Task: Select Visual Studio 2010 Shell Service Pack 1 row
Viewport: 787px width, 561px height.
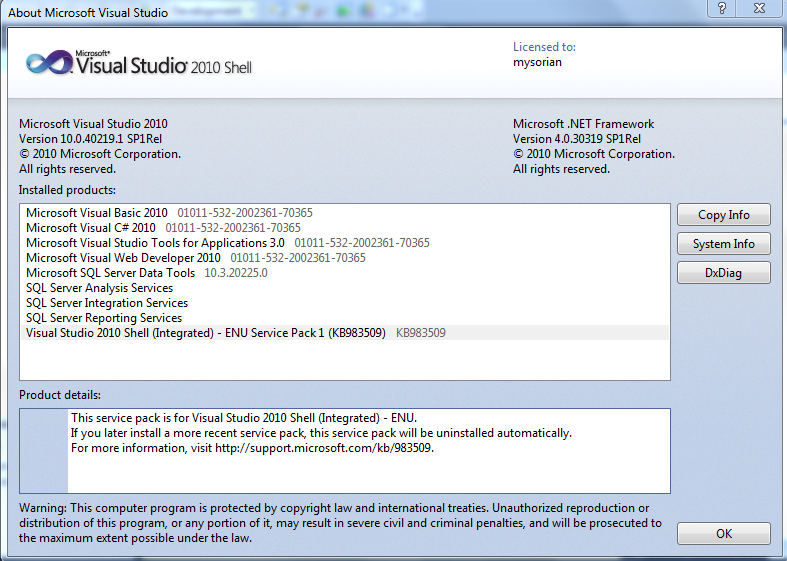Action: coord(345,333)
